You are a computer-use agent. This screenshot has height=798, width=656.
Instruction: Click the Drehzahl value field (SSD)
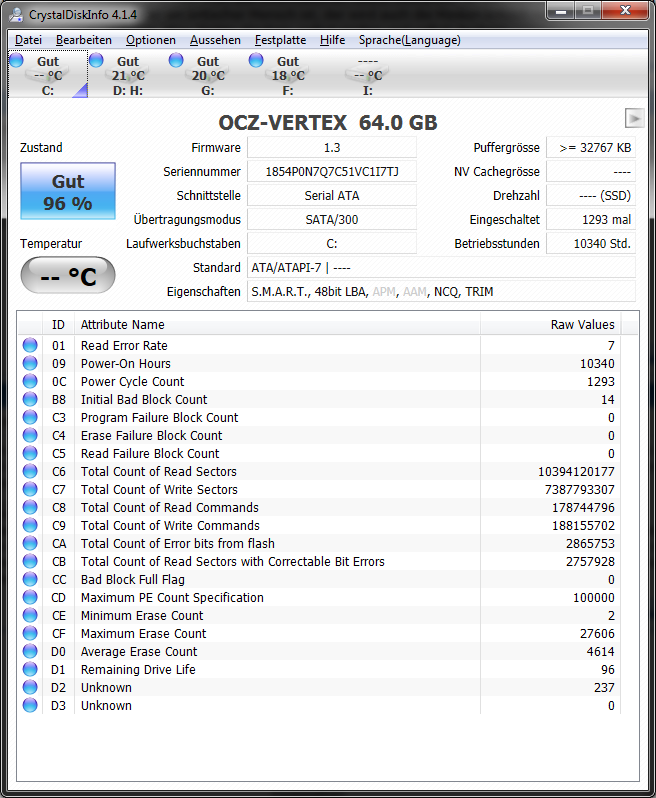591,195
